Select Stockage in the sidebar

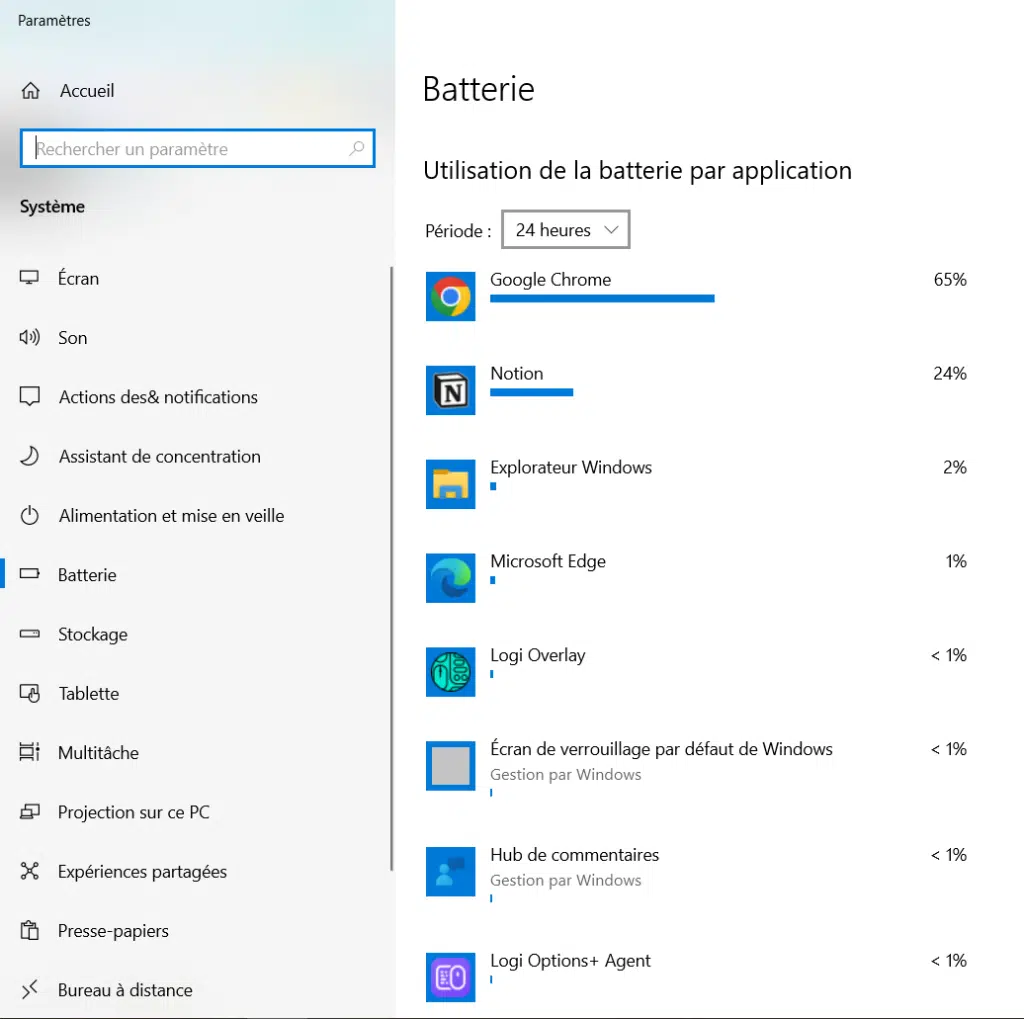[x=196, y=634]
